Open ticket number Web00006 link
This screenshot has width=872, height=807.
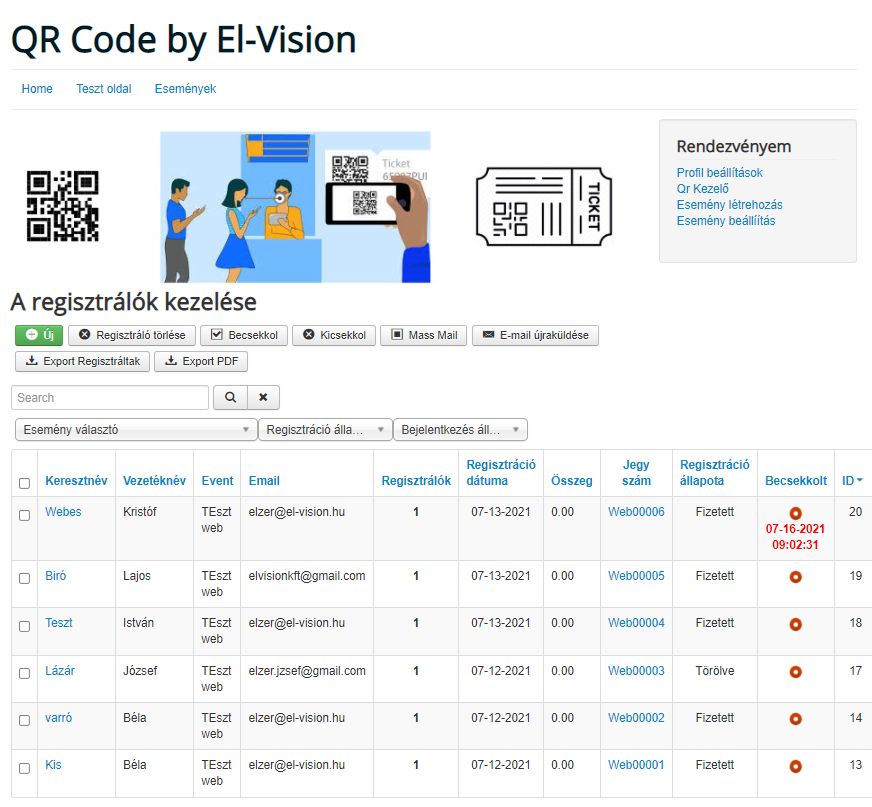point(636,512)
